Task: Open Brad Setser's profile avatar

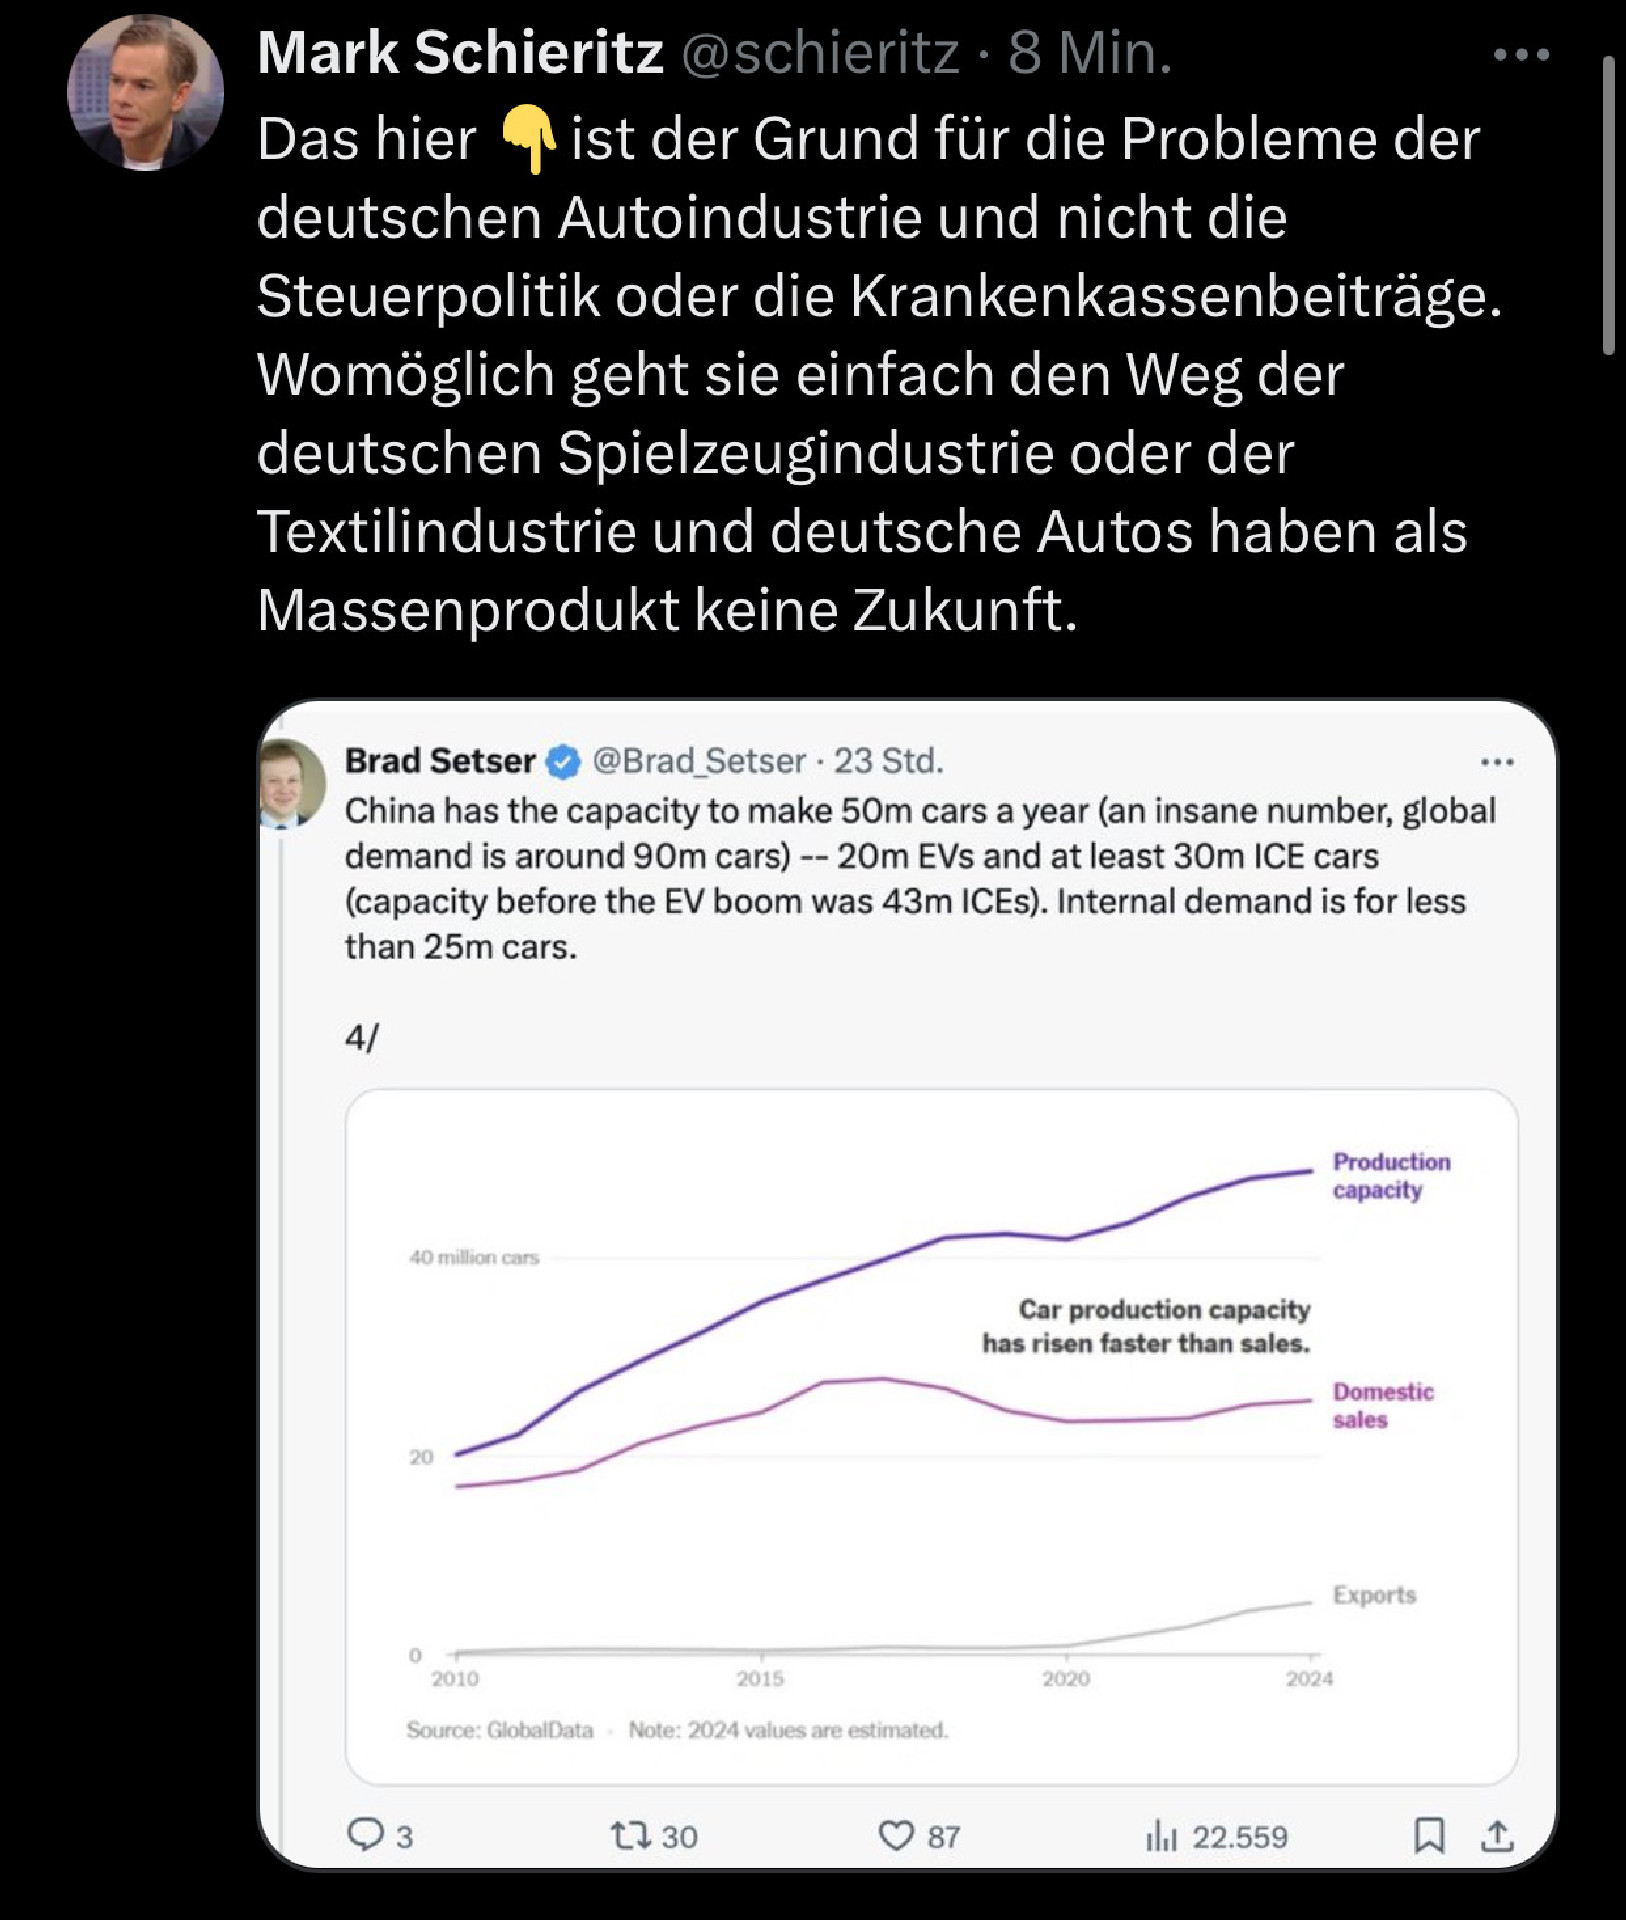Action: (291, 782)
